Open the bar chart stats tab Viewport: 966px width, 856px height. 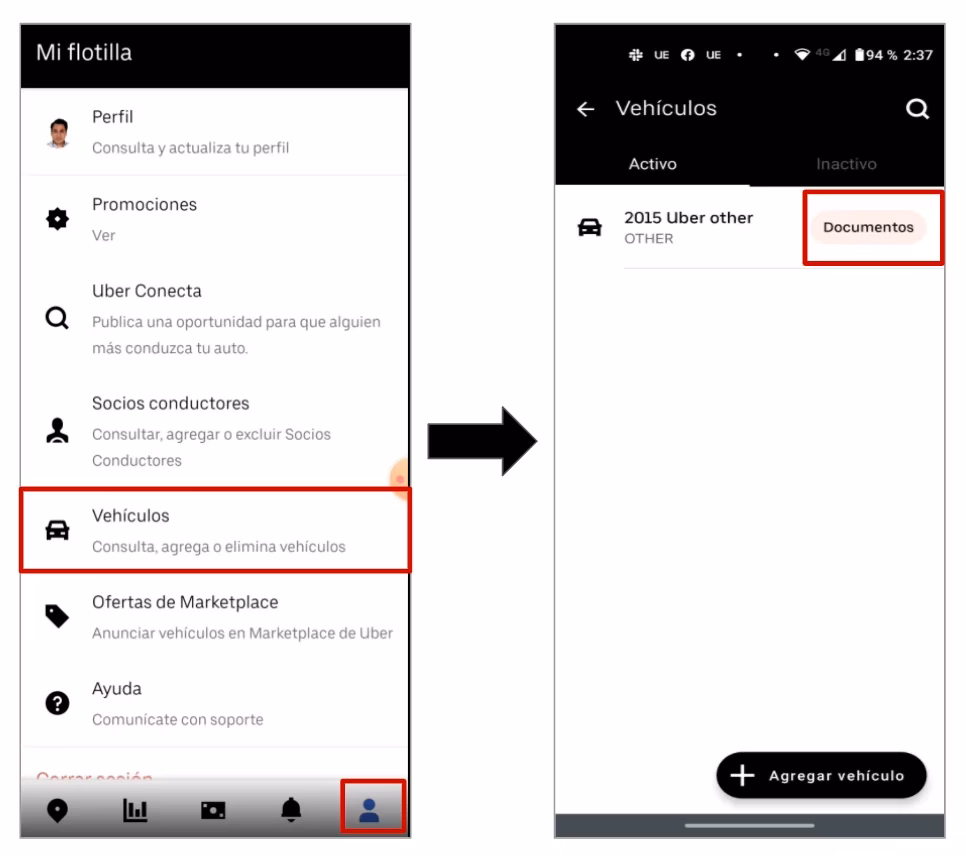135,810
